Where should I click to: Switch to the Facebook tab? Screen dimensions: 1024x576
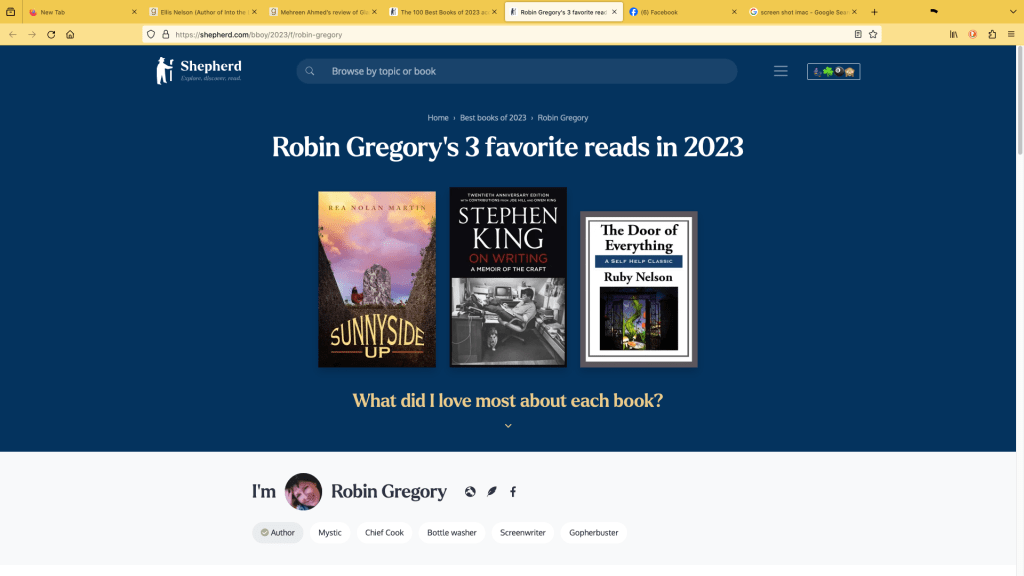(x=681, y=12)
